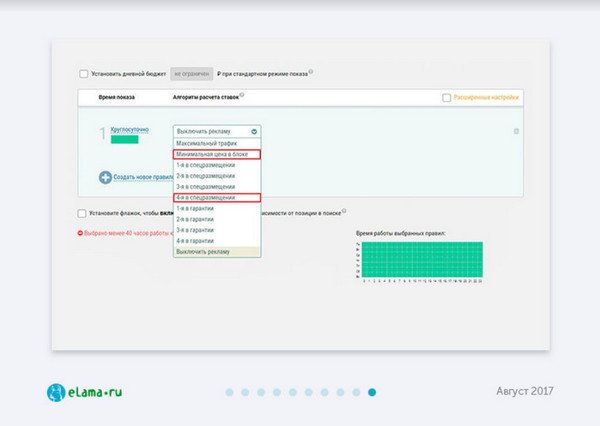Viewport: 600px width, 426px height.
Task: Click the "Август 2017" date text
Action: coord(525,391)
